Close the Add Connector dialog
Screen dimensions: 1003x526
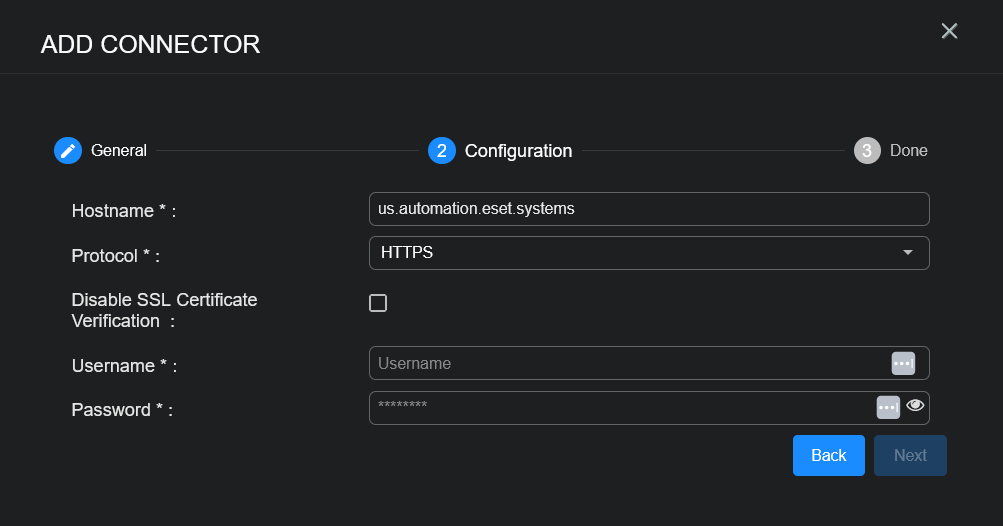[x=949, y=31]
